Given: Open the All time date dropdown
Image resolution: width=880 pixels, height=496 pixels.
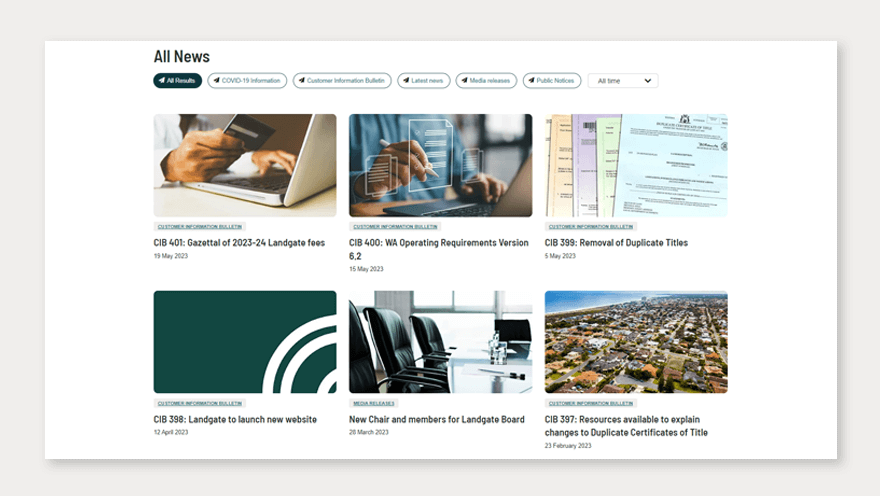Looking at the screenshot, I should pos(622,81).
